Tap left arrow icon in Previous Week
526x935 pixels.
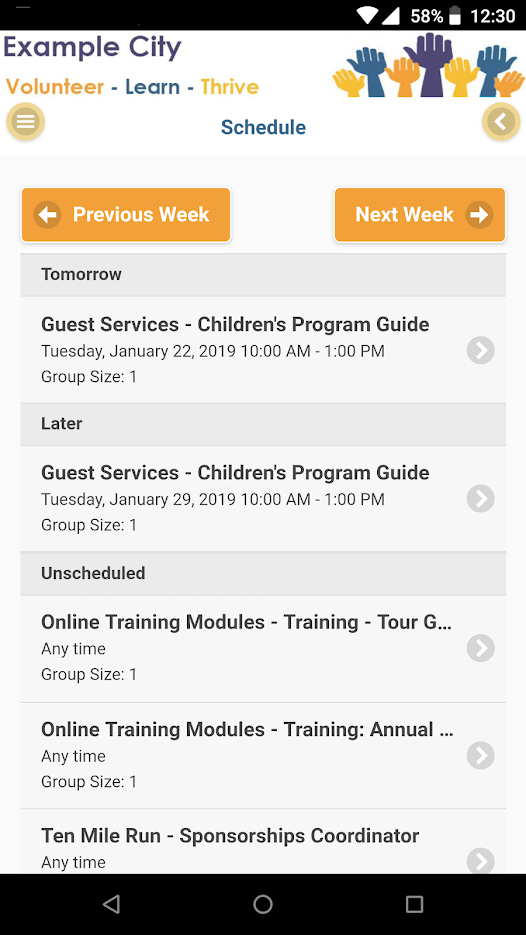click(47, 215)
